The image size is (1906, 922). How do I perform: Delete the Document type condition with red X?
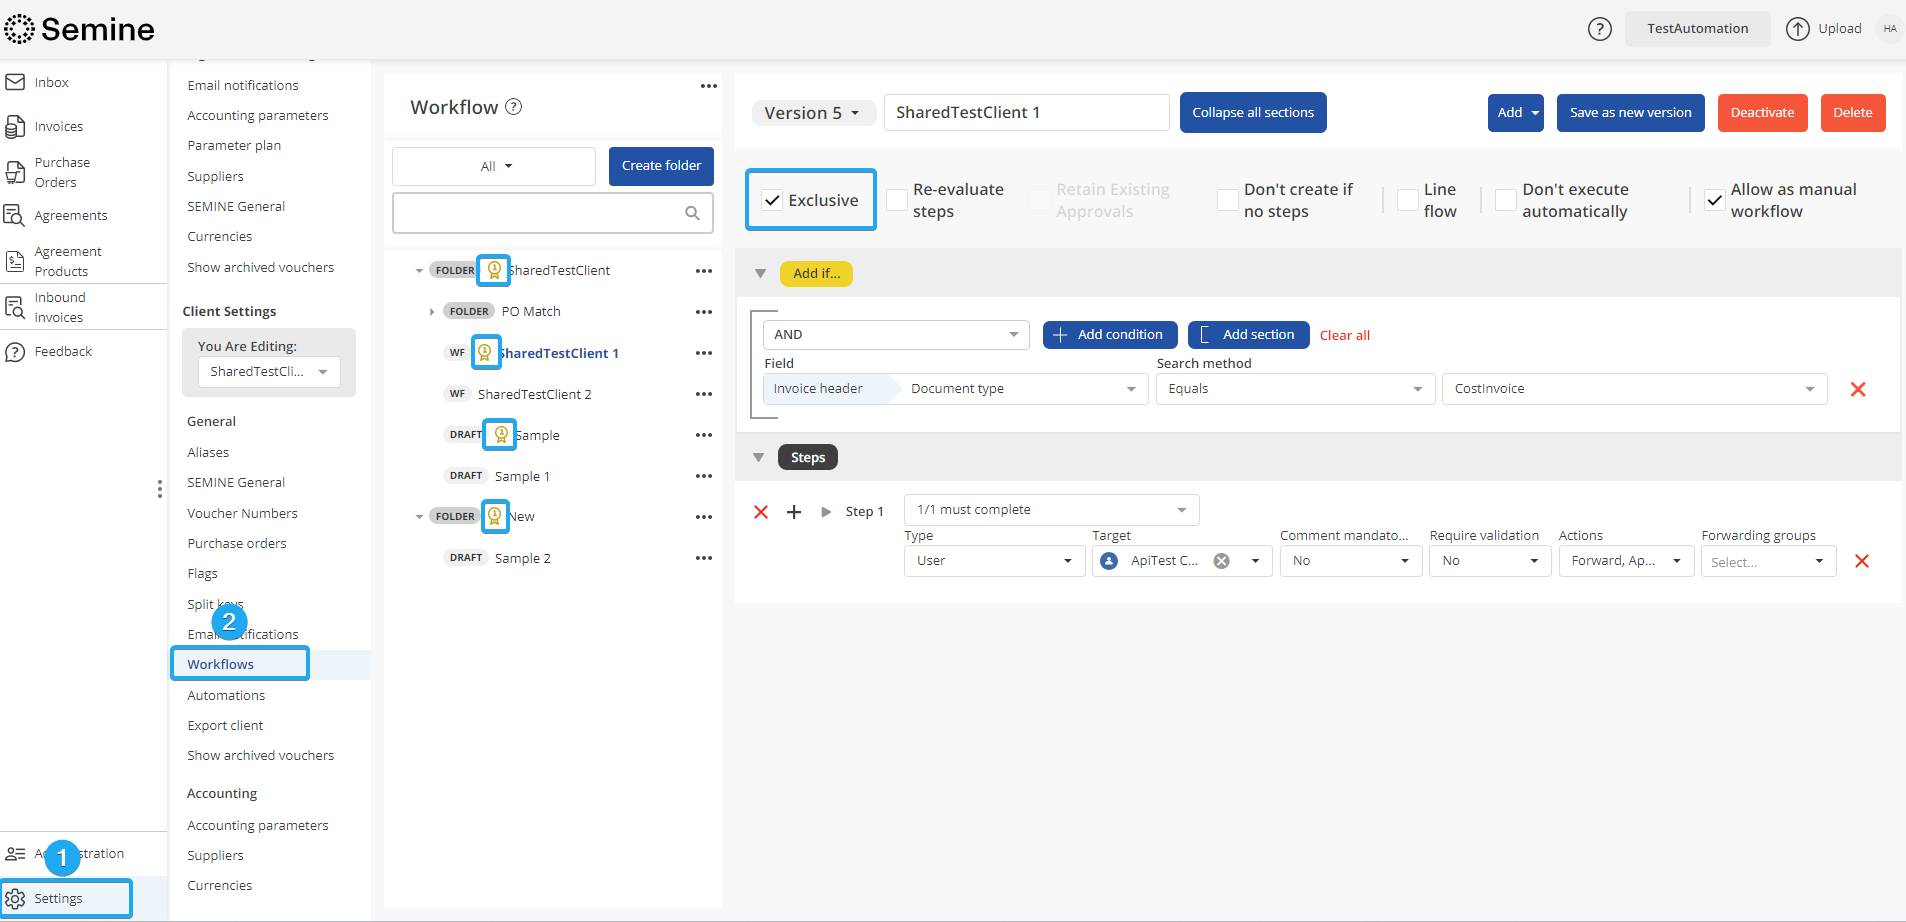click(x=1857, y=389)
